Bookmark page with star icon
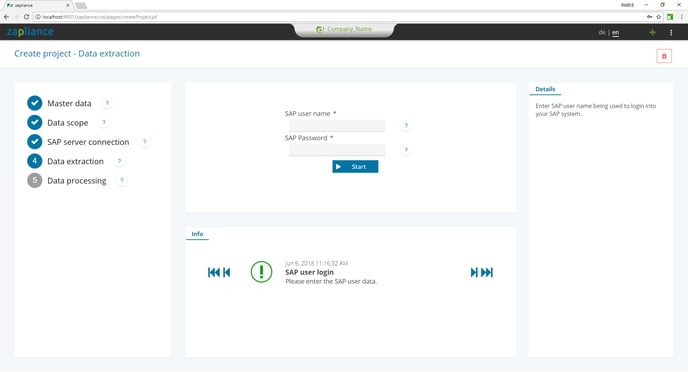688x372 pixels. click(x=659, y=17)
